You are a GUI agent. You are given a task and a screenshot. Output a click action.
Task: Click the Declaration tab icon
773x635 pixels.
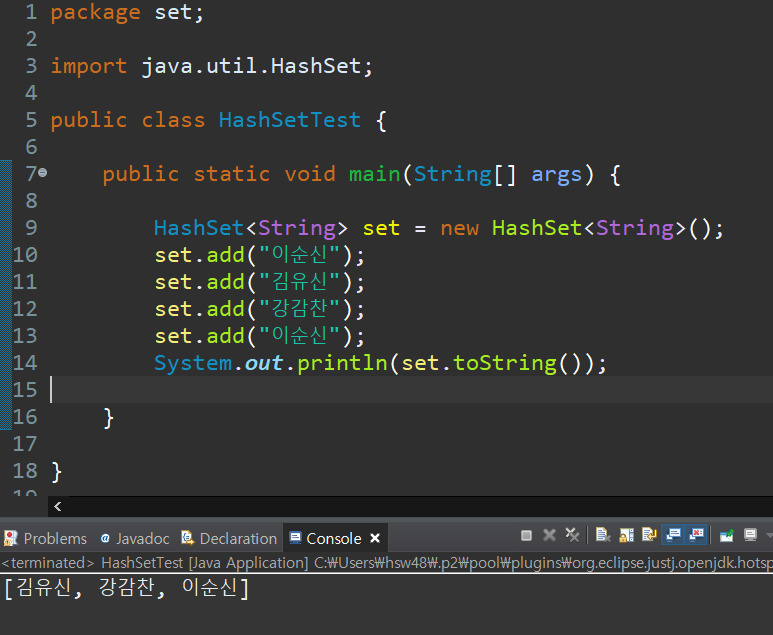click(187, 538)
